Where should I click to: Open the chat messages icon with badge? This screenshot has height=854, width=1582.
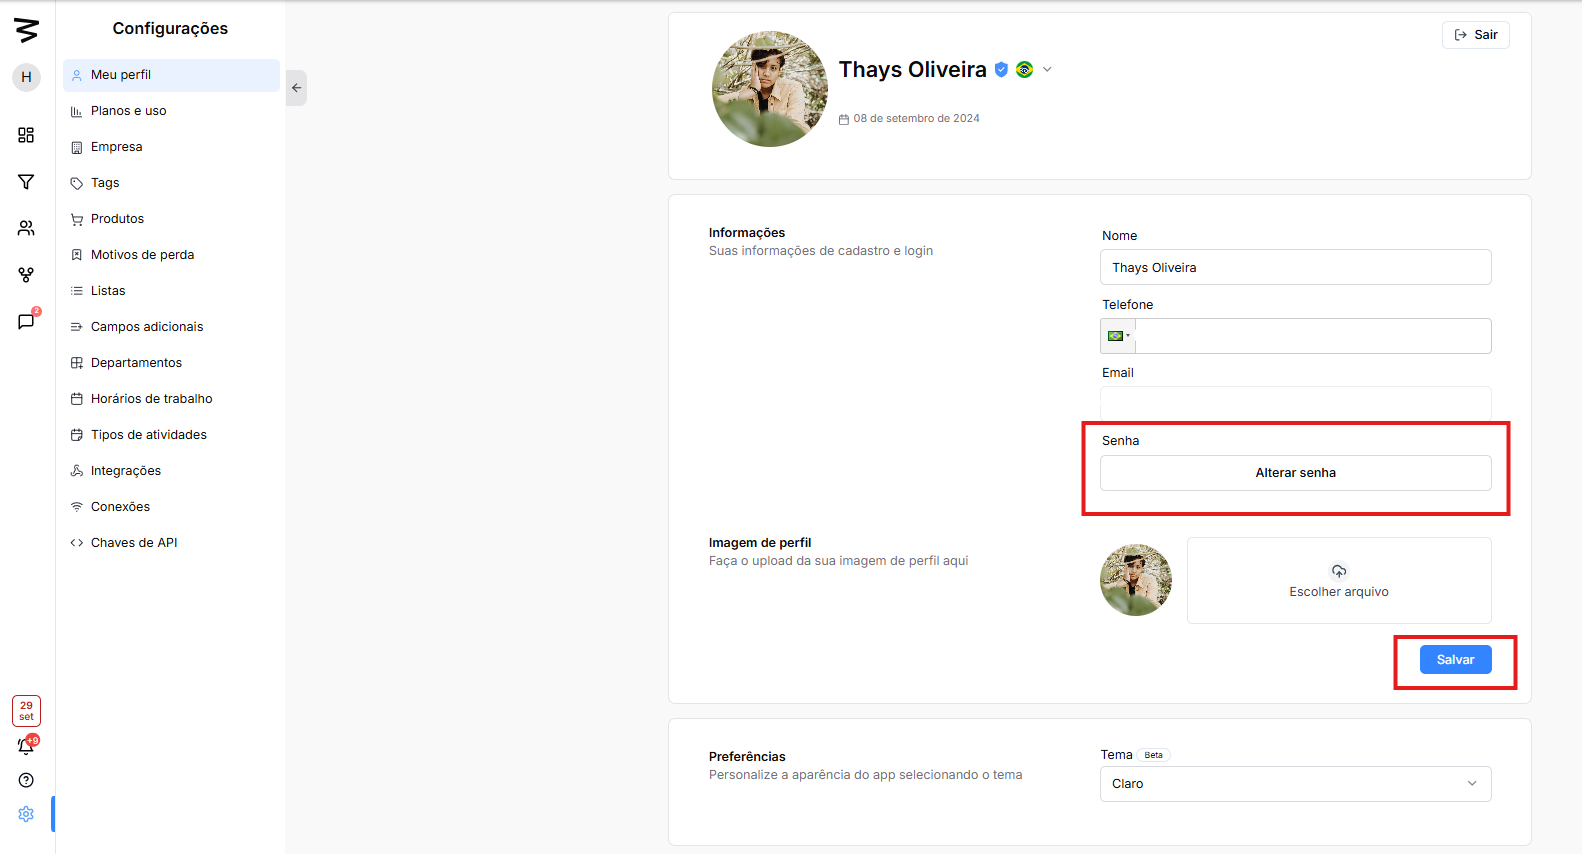26,321
